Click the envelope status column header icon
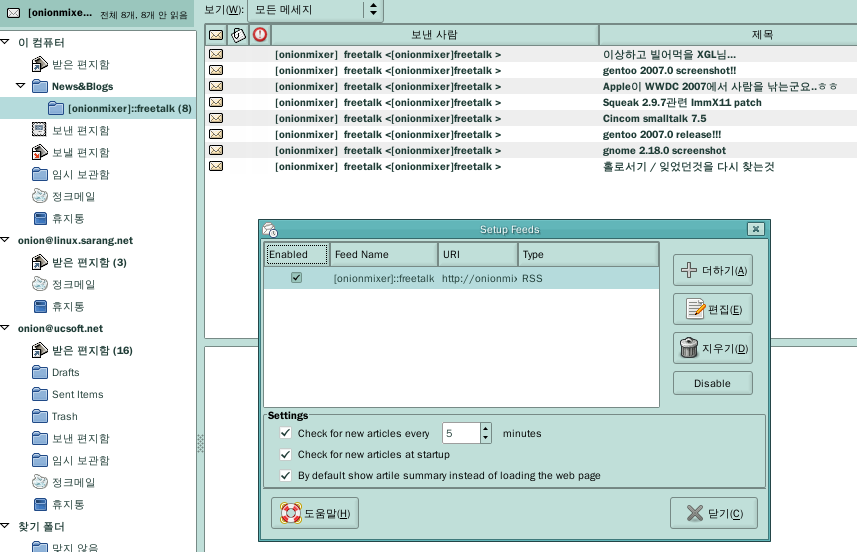The image size is (857, 552). [x=215, y=35]
